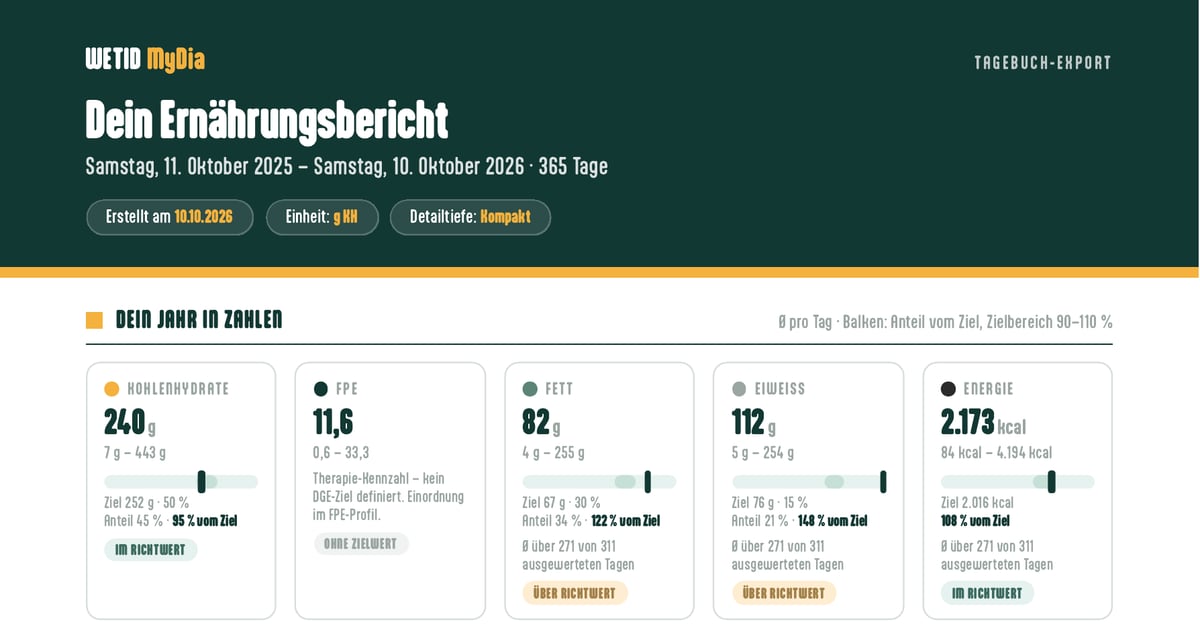Click the date range line with 365 Tage
The width and height of the screenshot is (1200, 630).
[347, 166]
